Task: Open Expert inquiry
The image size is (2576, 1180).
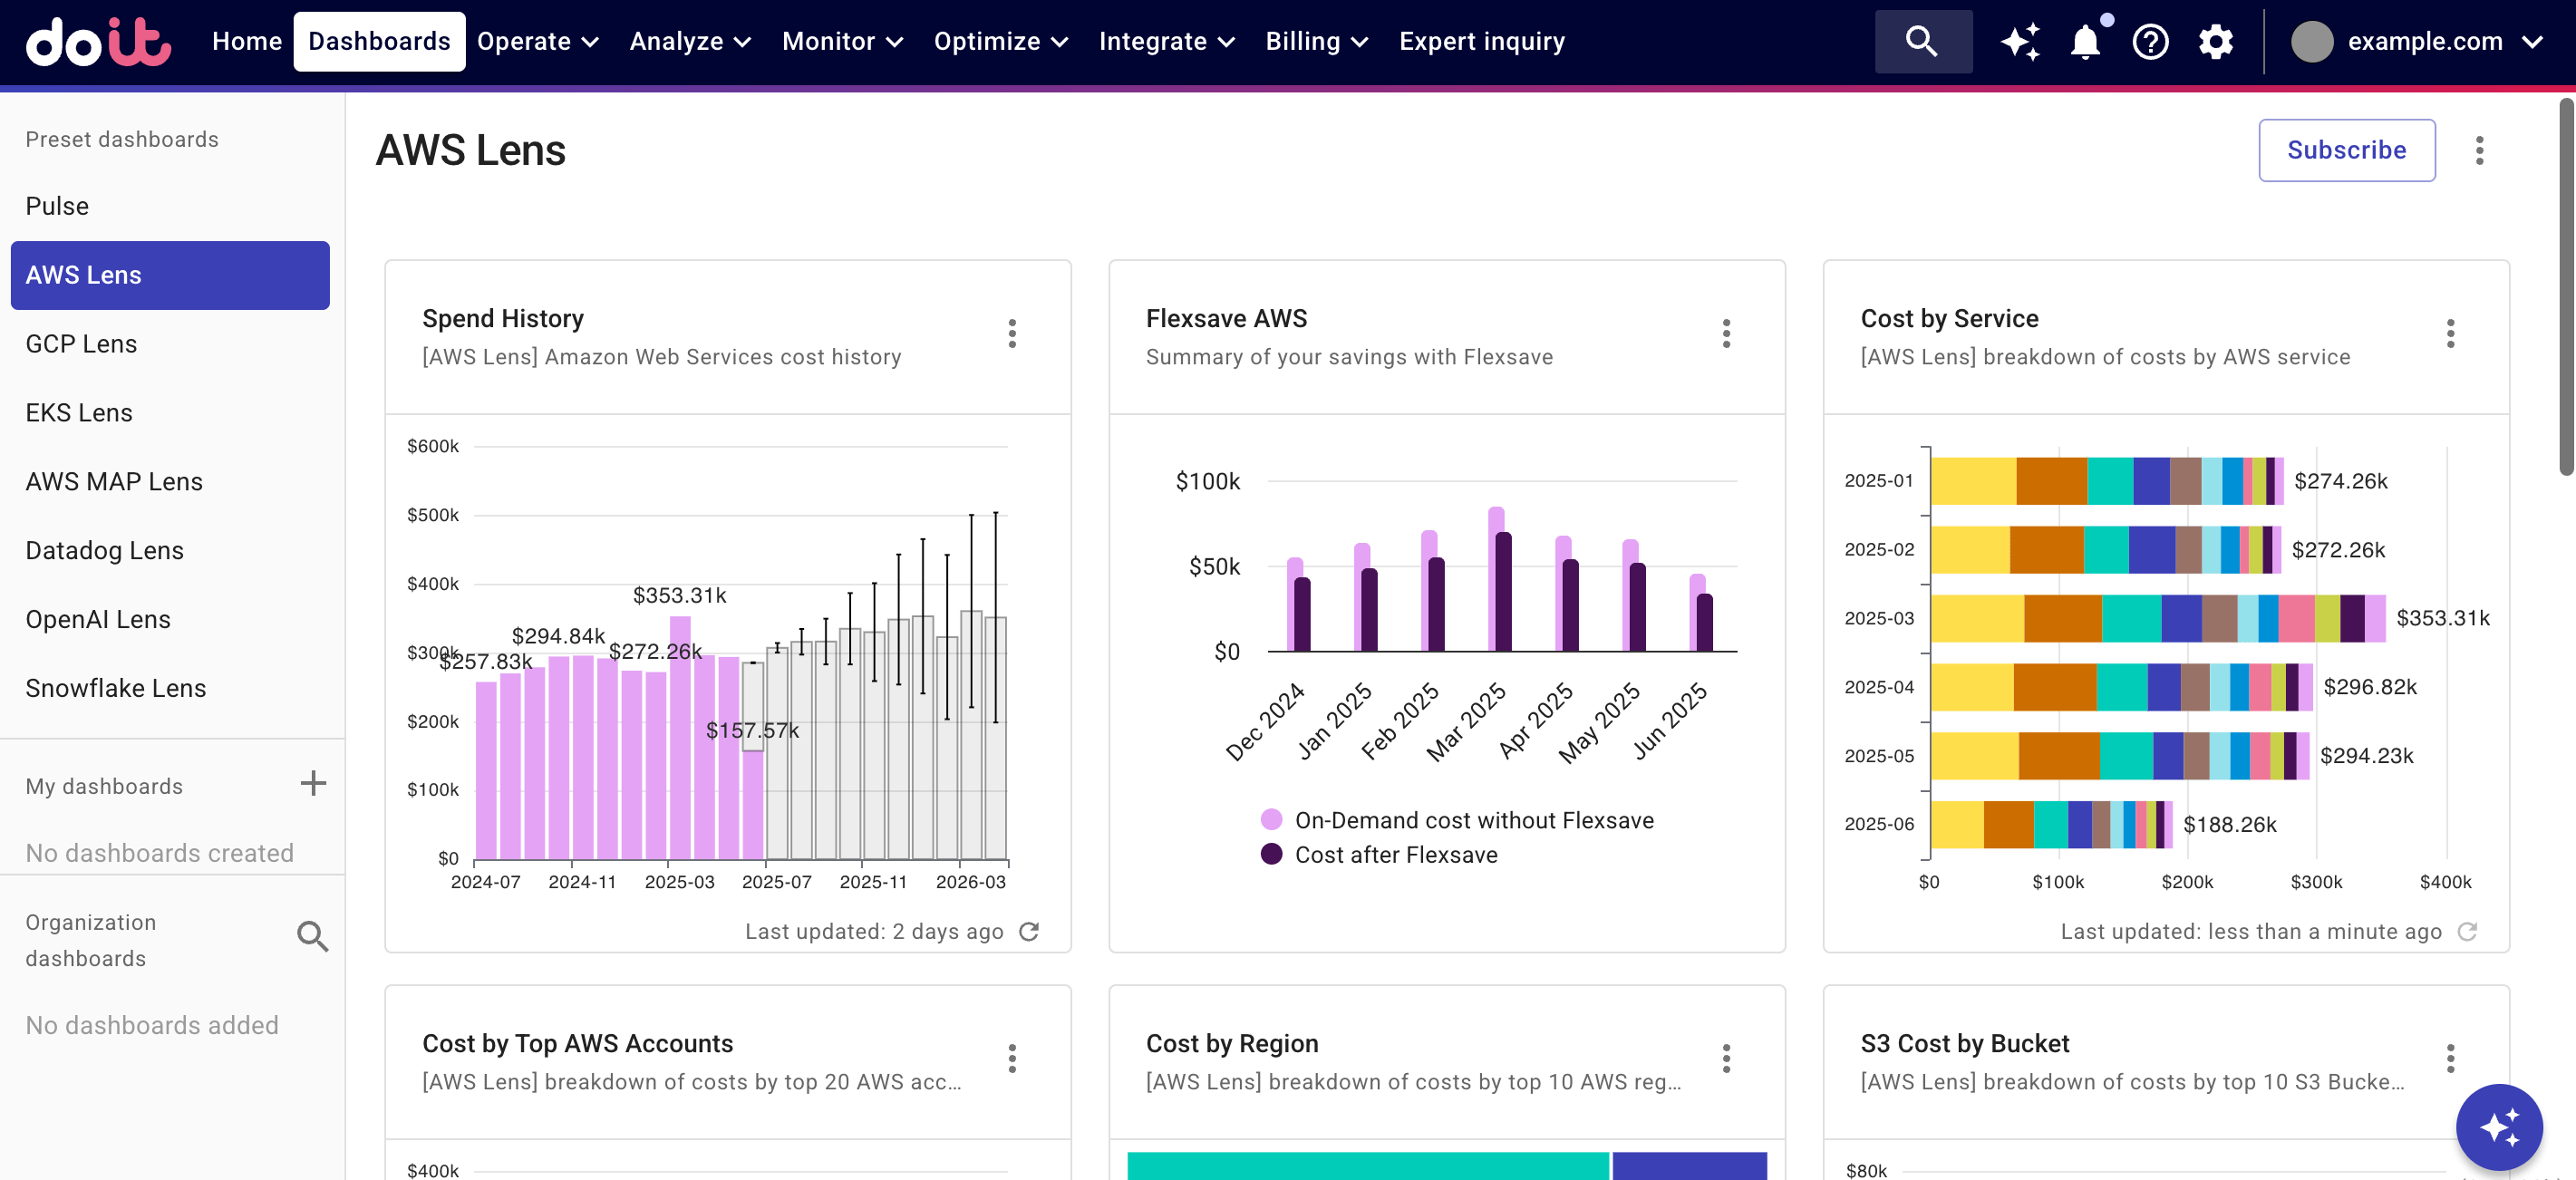Action: click(x=1481, y=41)
